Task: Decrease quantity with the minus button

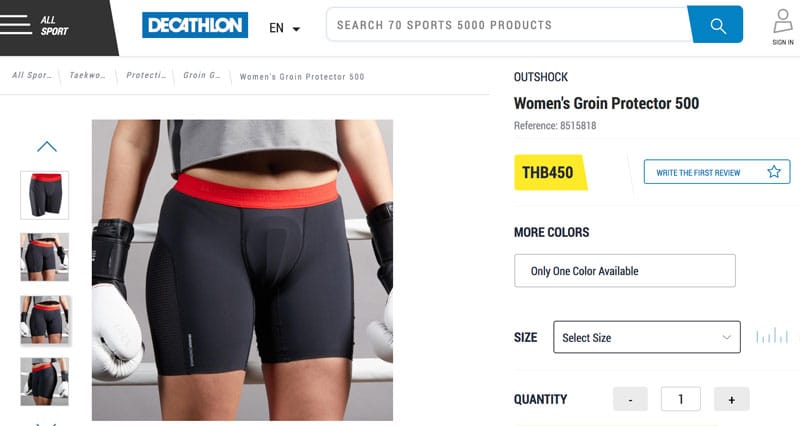Action: [x=630, y=399]
